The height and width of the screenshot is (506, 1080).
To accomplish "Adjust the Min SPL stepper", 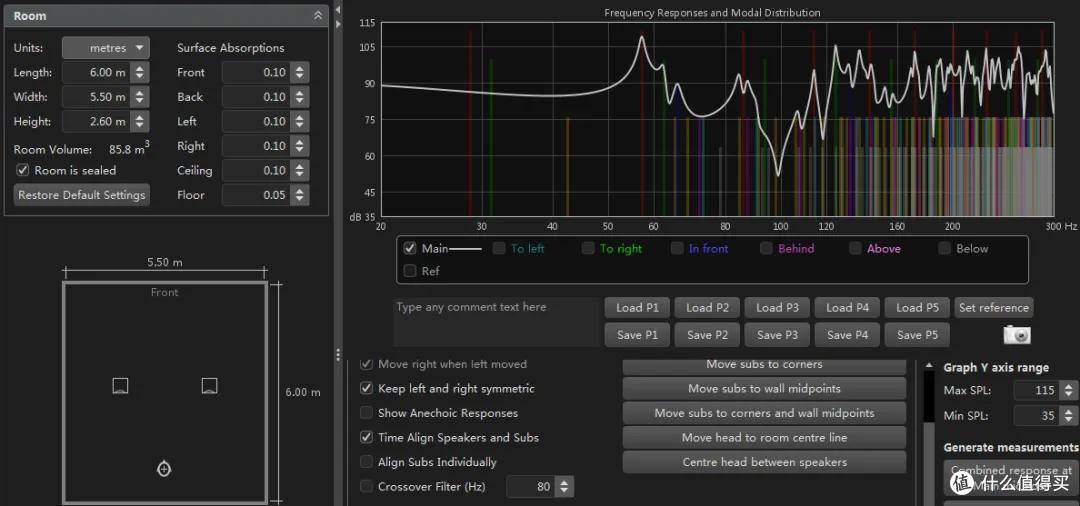I will pos(1068,416).
